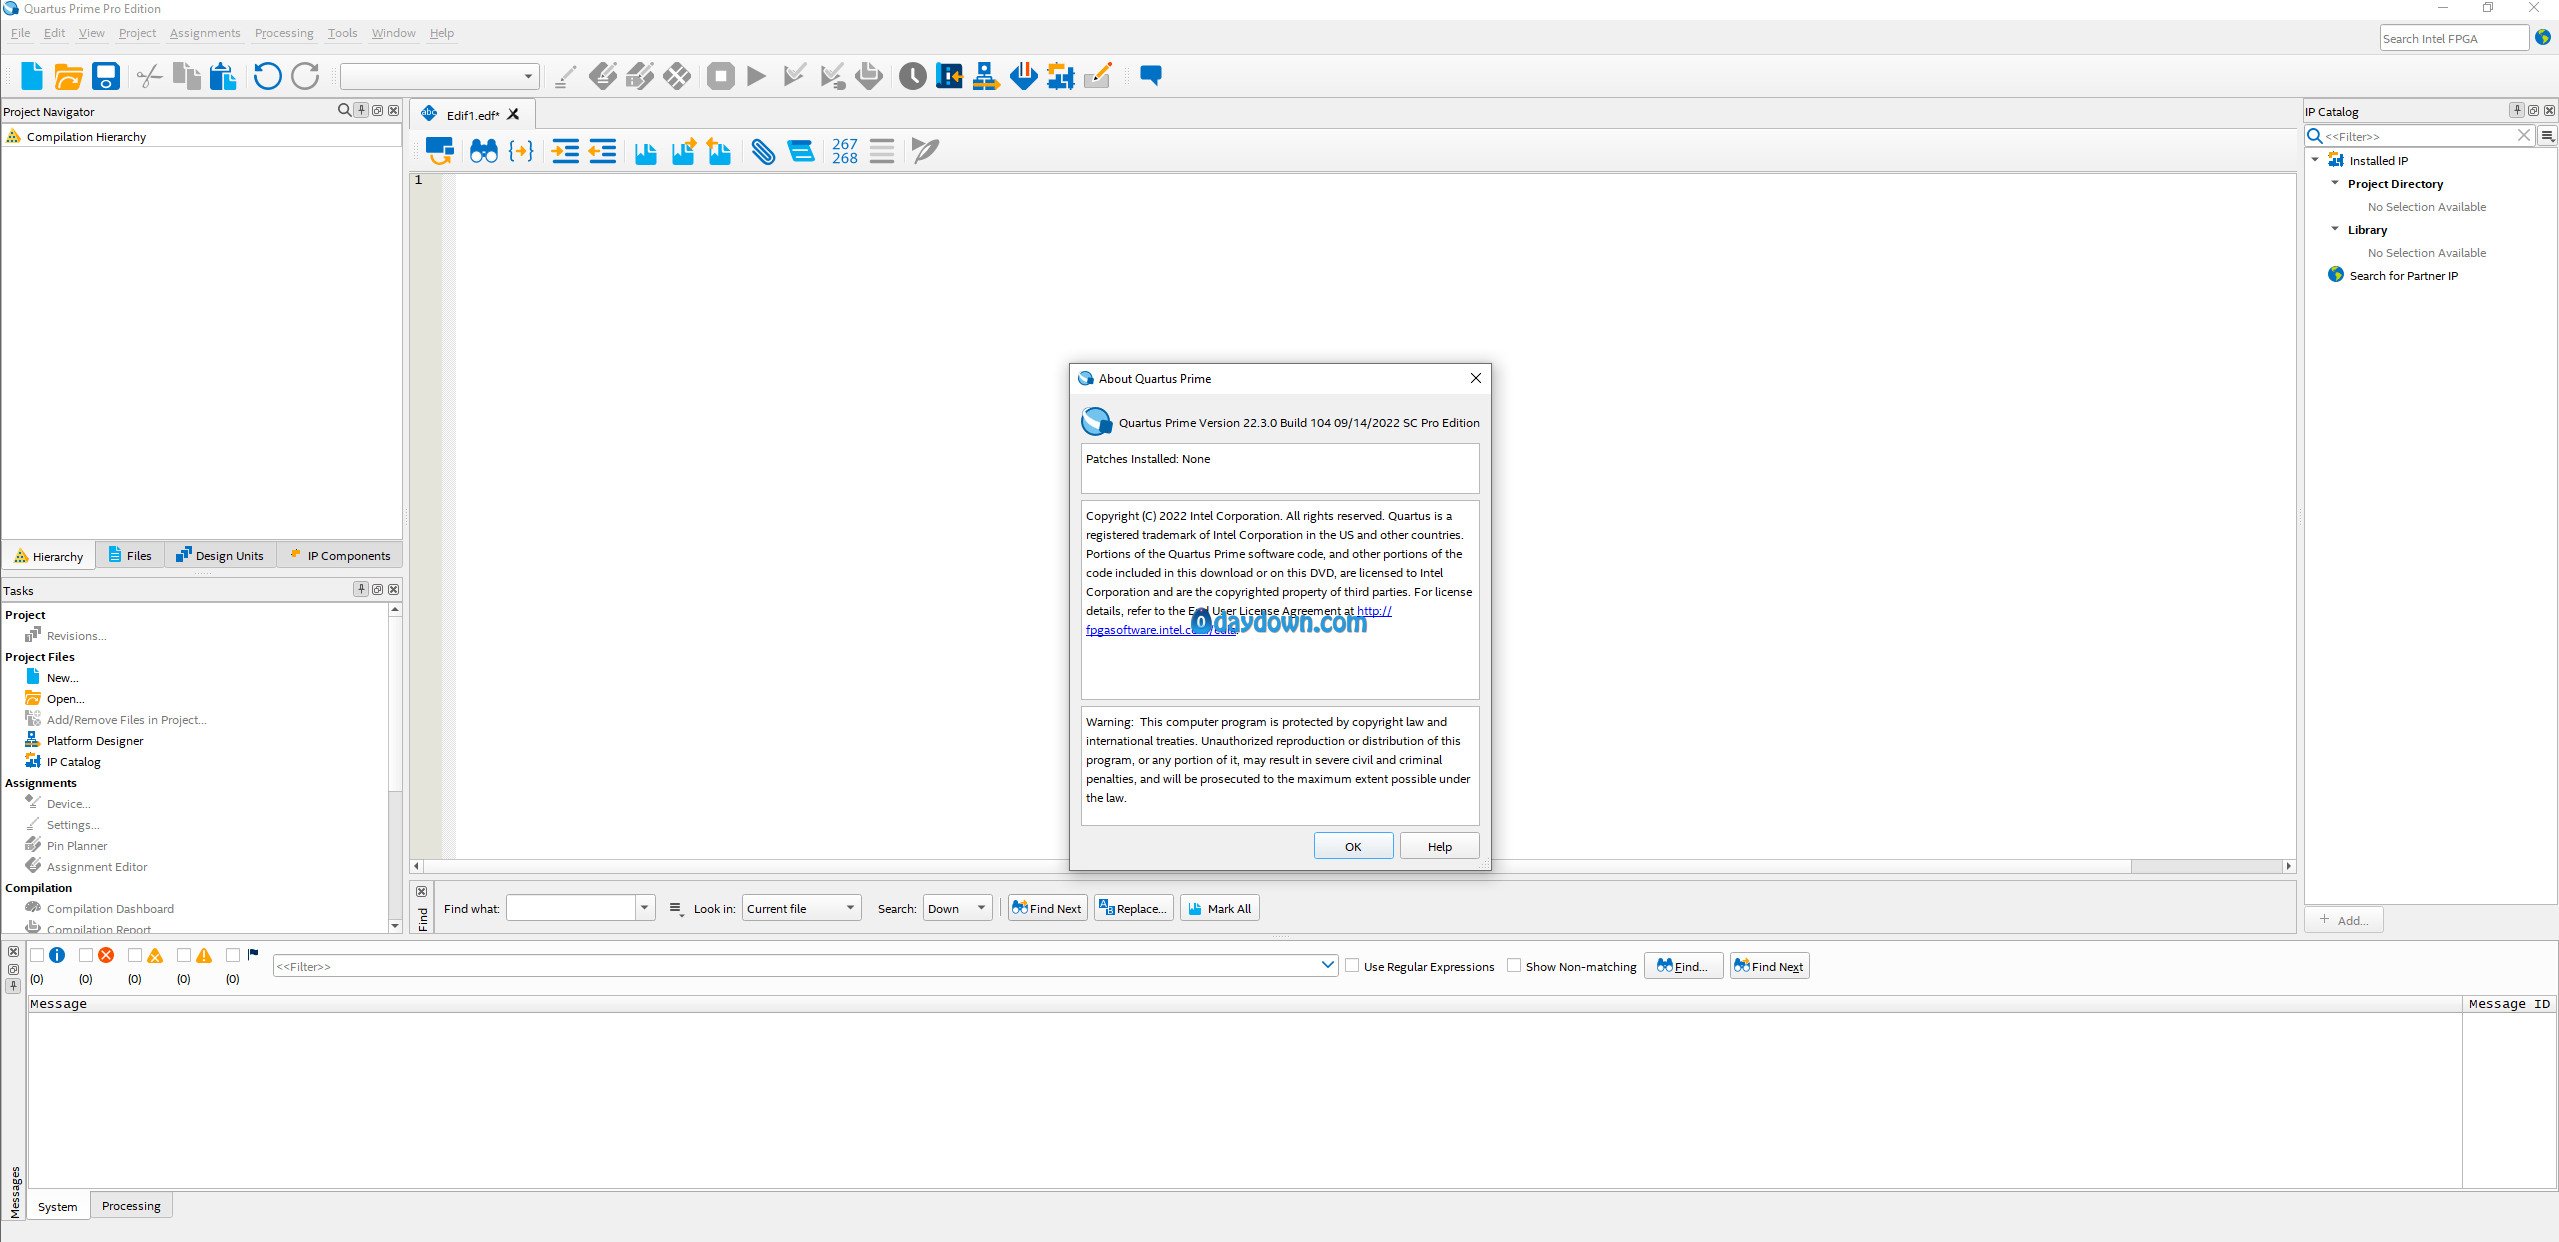This screenshot has height=1242, width=2559.
Task: Click the Redo arrow icon
Action: tap(305, 76)
